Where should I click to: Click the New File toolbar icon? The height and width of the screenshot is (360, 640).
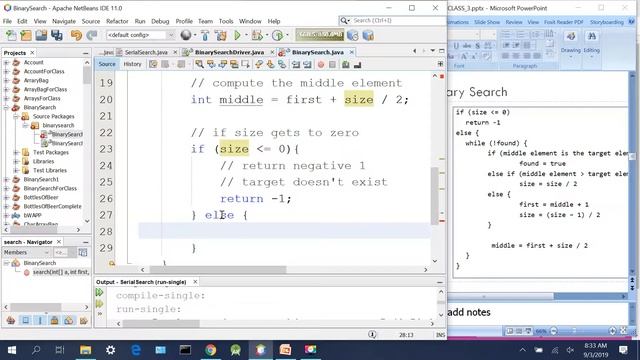11,36
